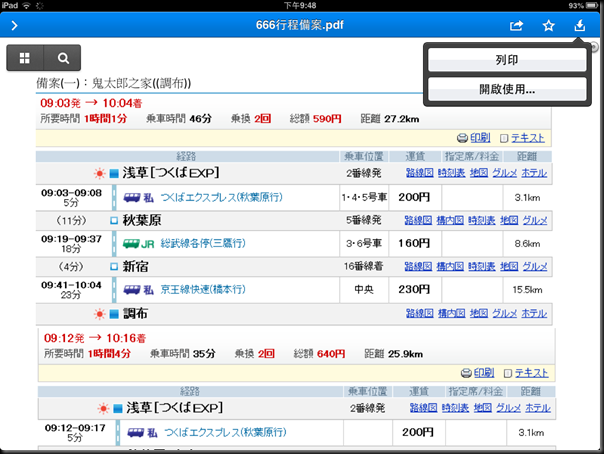Click green JR train icon
The height and width of the screenshot is (454, 604).
point(131,244)
